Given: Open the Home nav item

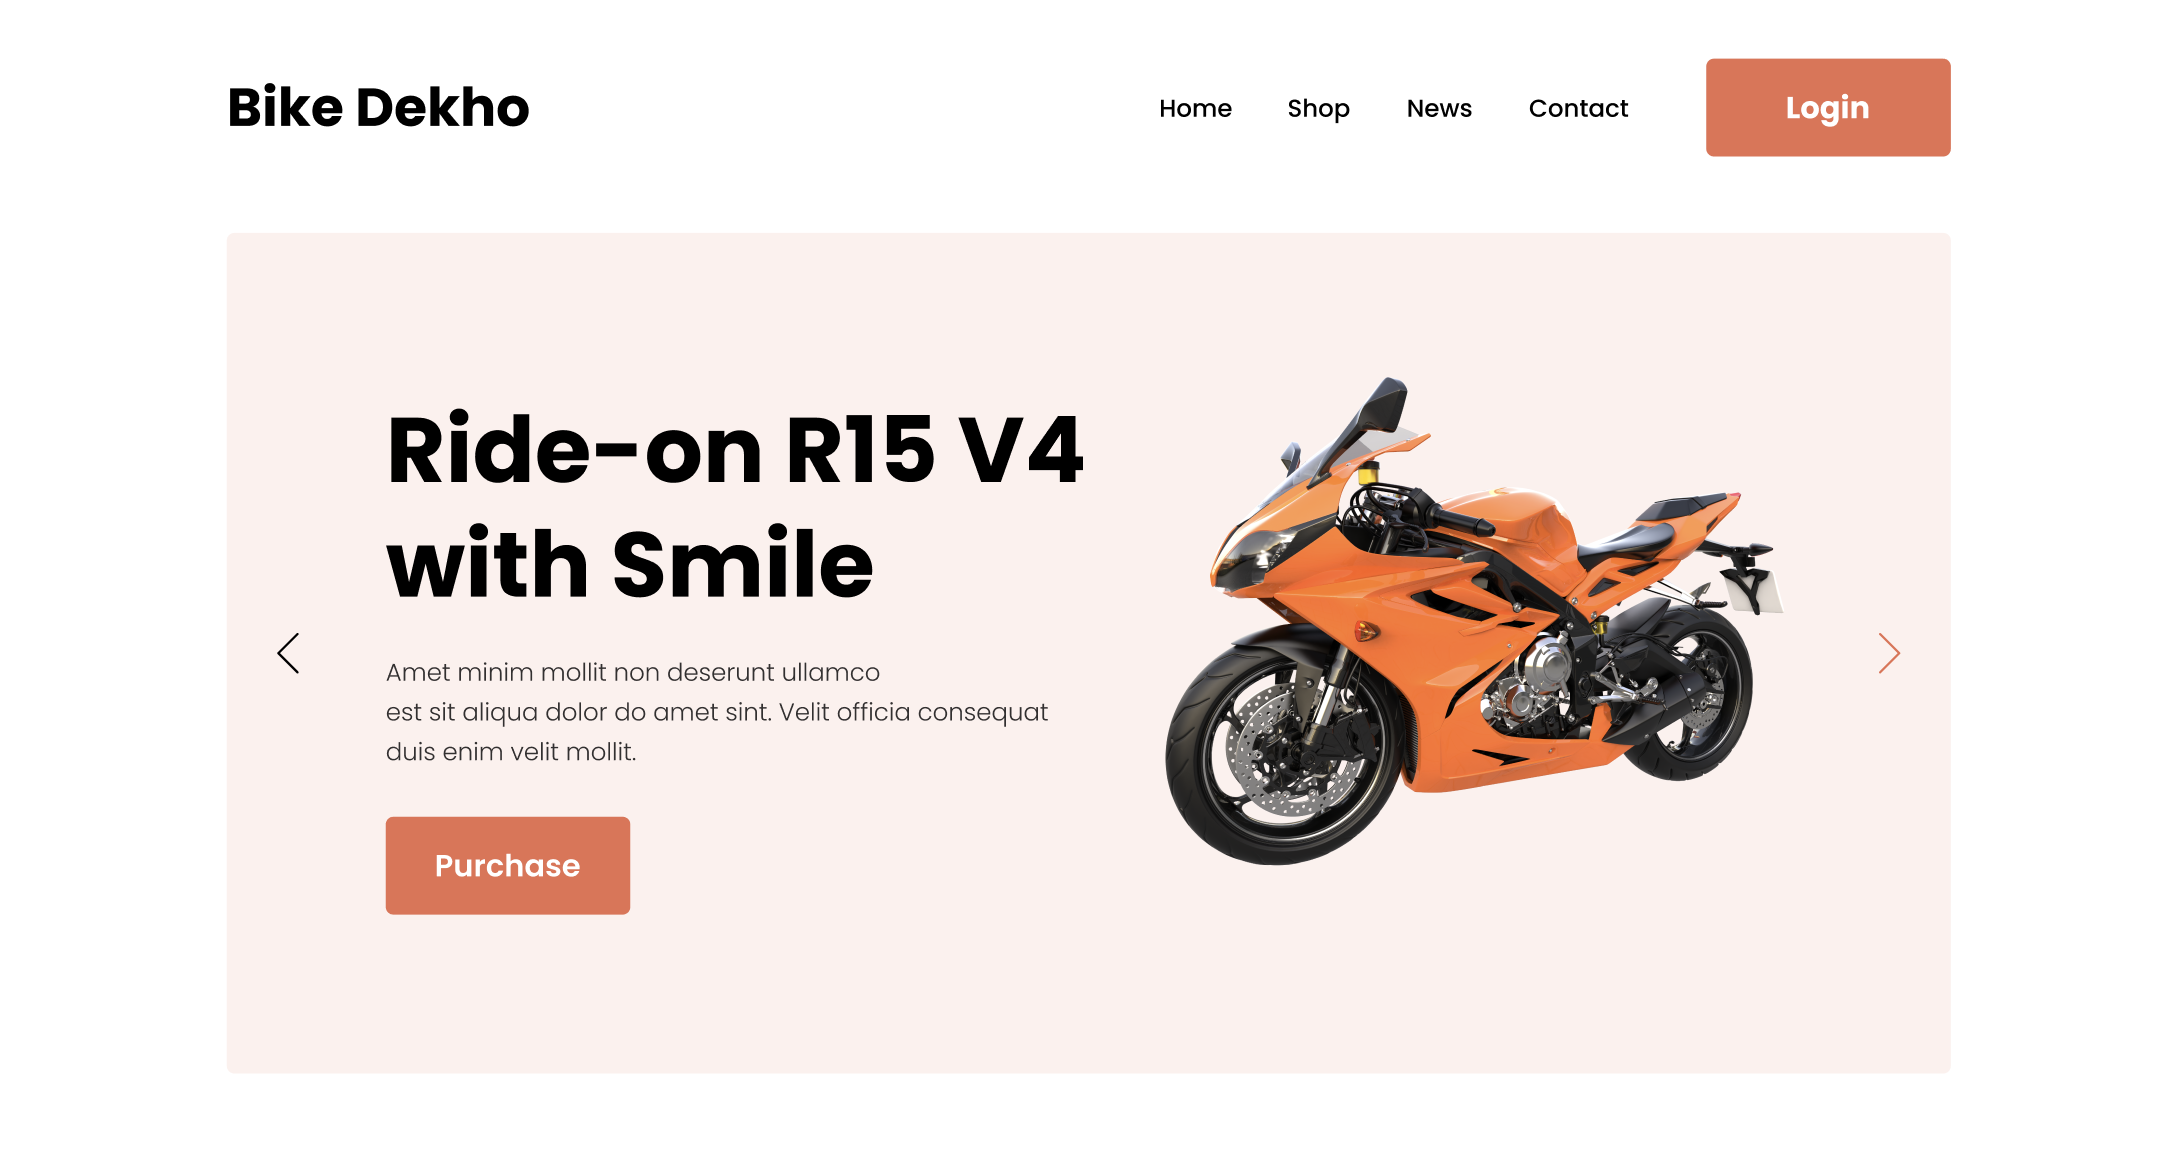Looking at the screenshot, I should [x=1195, y=108].
